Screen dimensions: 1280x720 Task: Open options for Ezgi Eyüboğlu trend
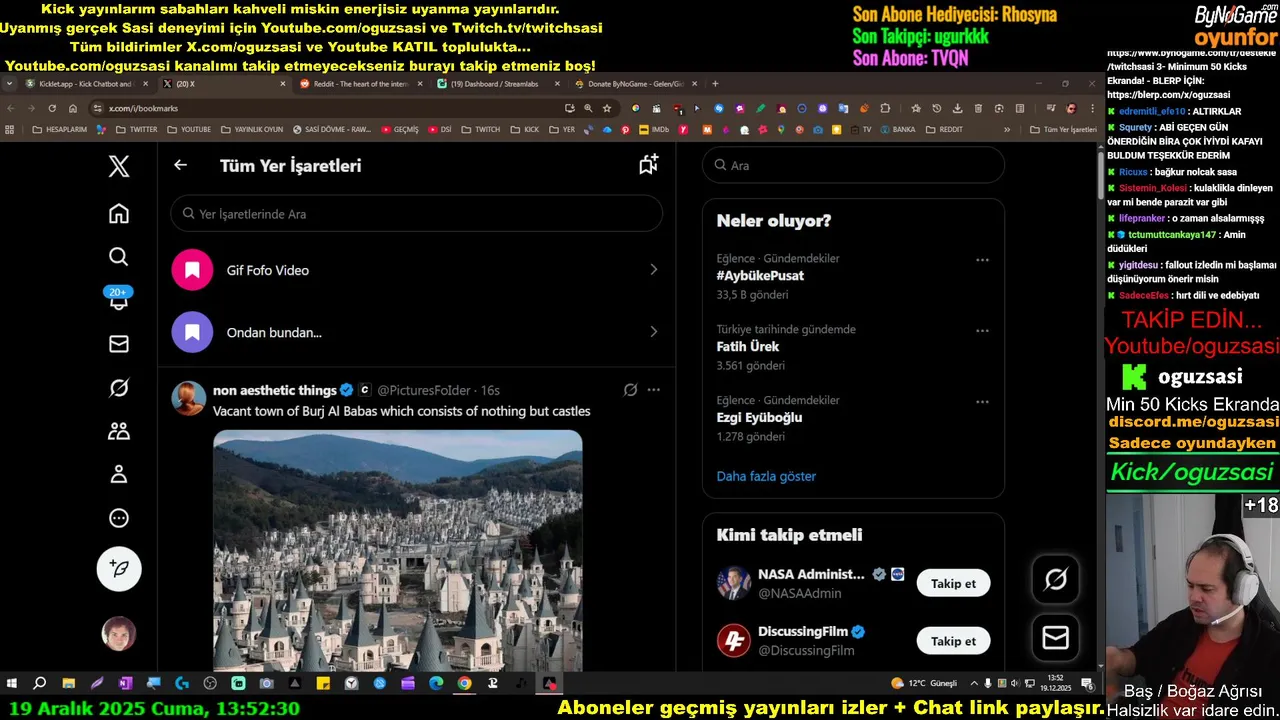coord(982,402)
